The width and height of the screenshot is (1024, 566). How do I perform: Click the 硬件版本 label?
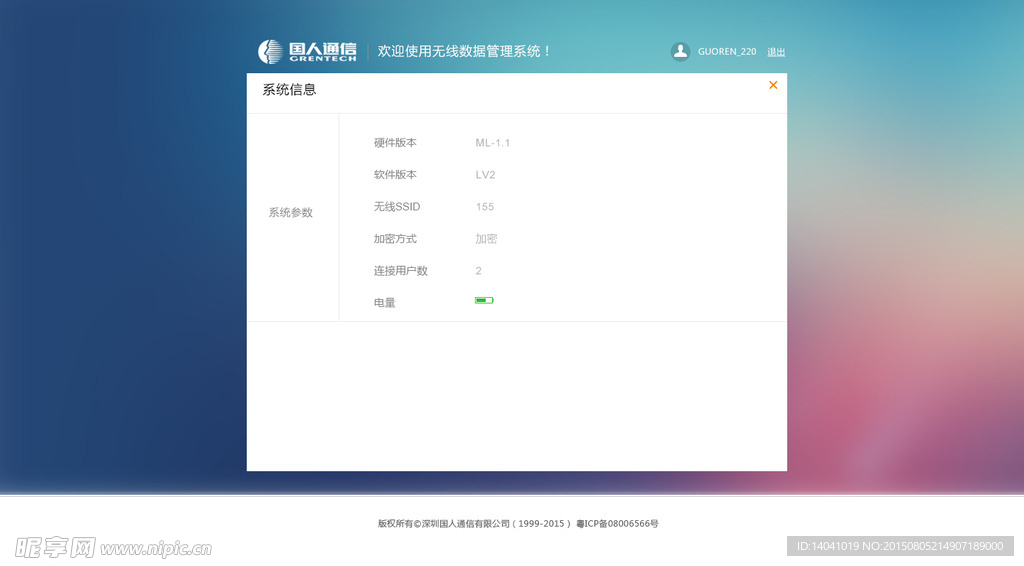click(x=395, y=143)
